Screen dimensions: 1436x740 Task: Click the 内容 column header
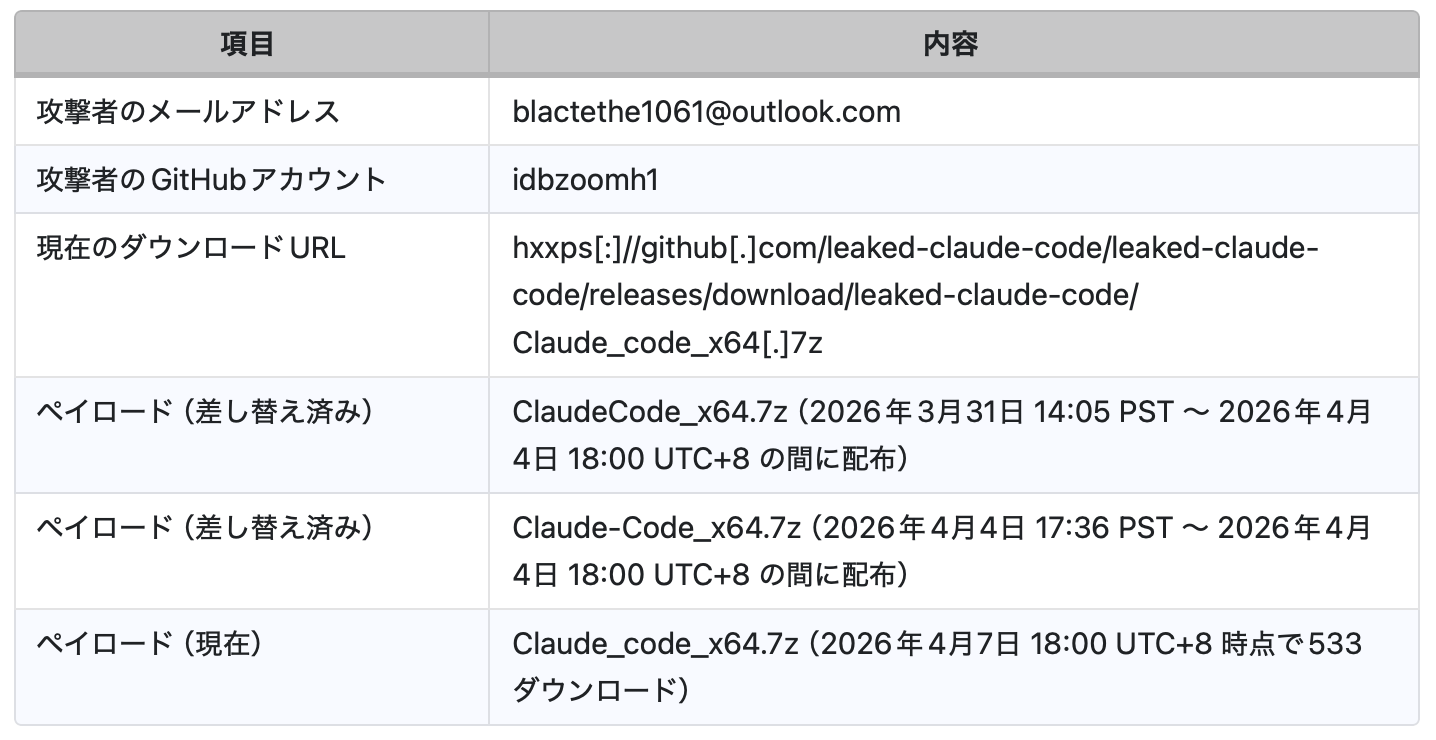(951, 44)
